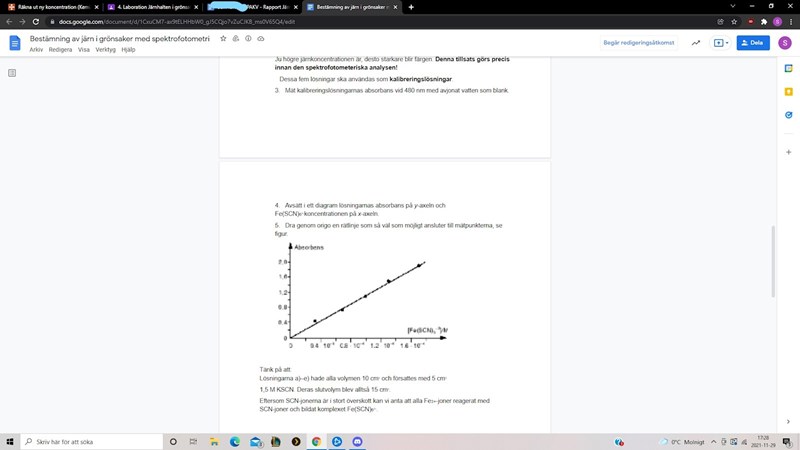Viewport: 800px width, 450px height.
Task: Open the activity dashboard trend icon
Action: (x=695, y=43)
